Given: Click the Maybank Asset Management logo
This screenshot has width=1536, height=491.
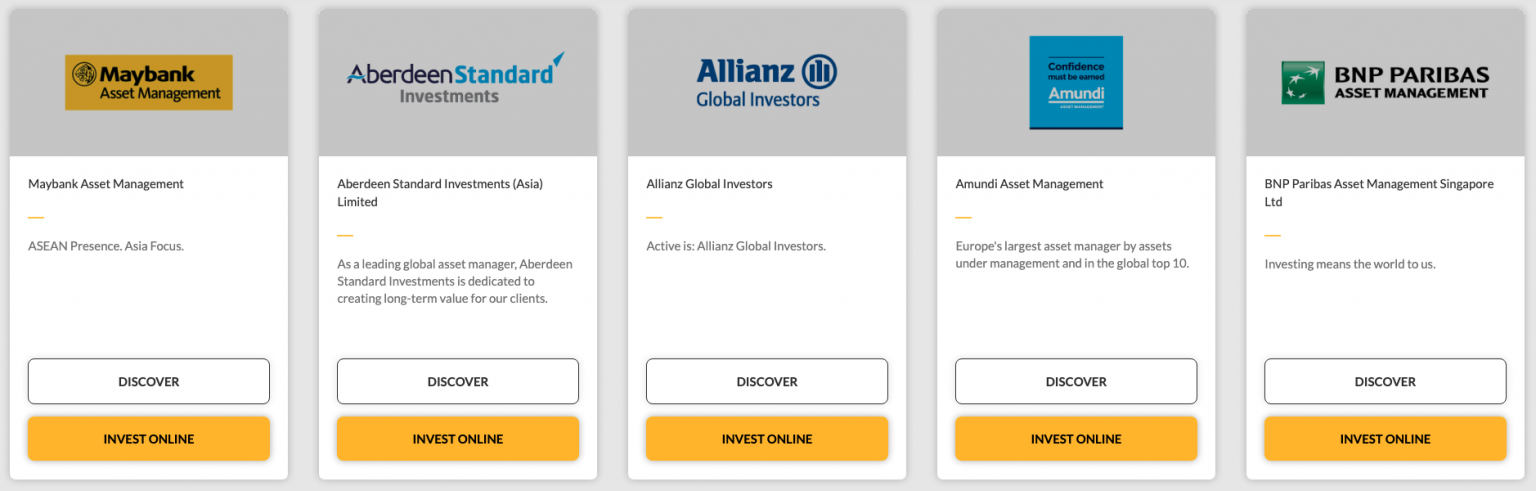Looking at the screenshot, I should click(x=149, y=82).
